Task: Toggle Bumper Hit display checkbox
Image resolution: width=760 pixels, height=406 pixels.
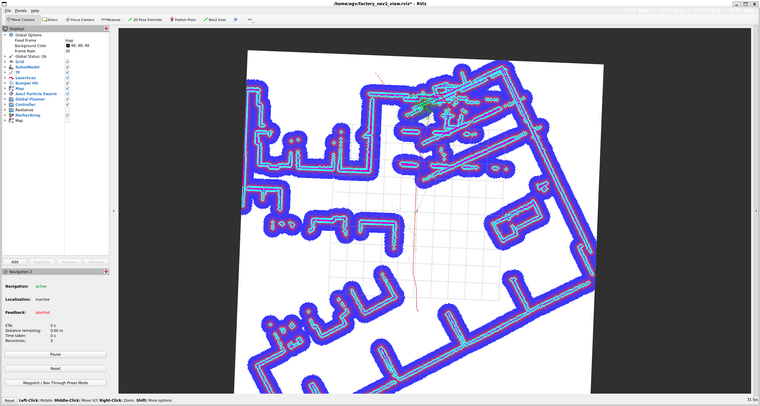Action: click(x=67, y=83)
